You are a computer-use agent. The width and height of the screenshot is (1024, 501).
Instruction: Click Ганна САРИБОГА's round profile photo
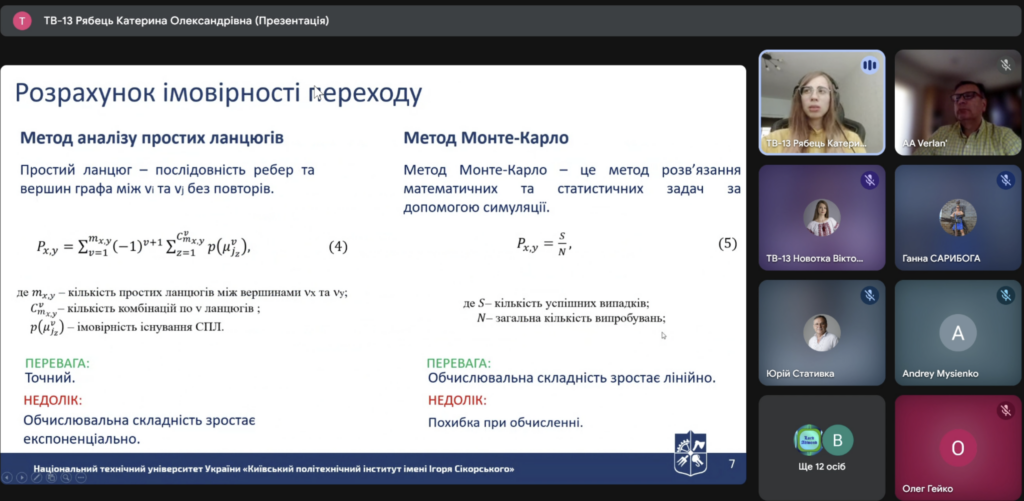957,218
